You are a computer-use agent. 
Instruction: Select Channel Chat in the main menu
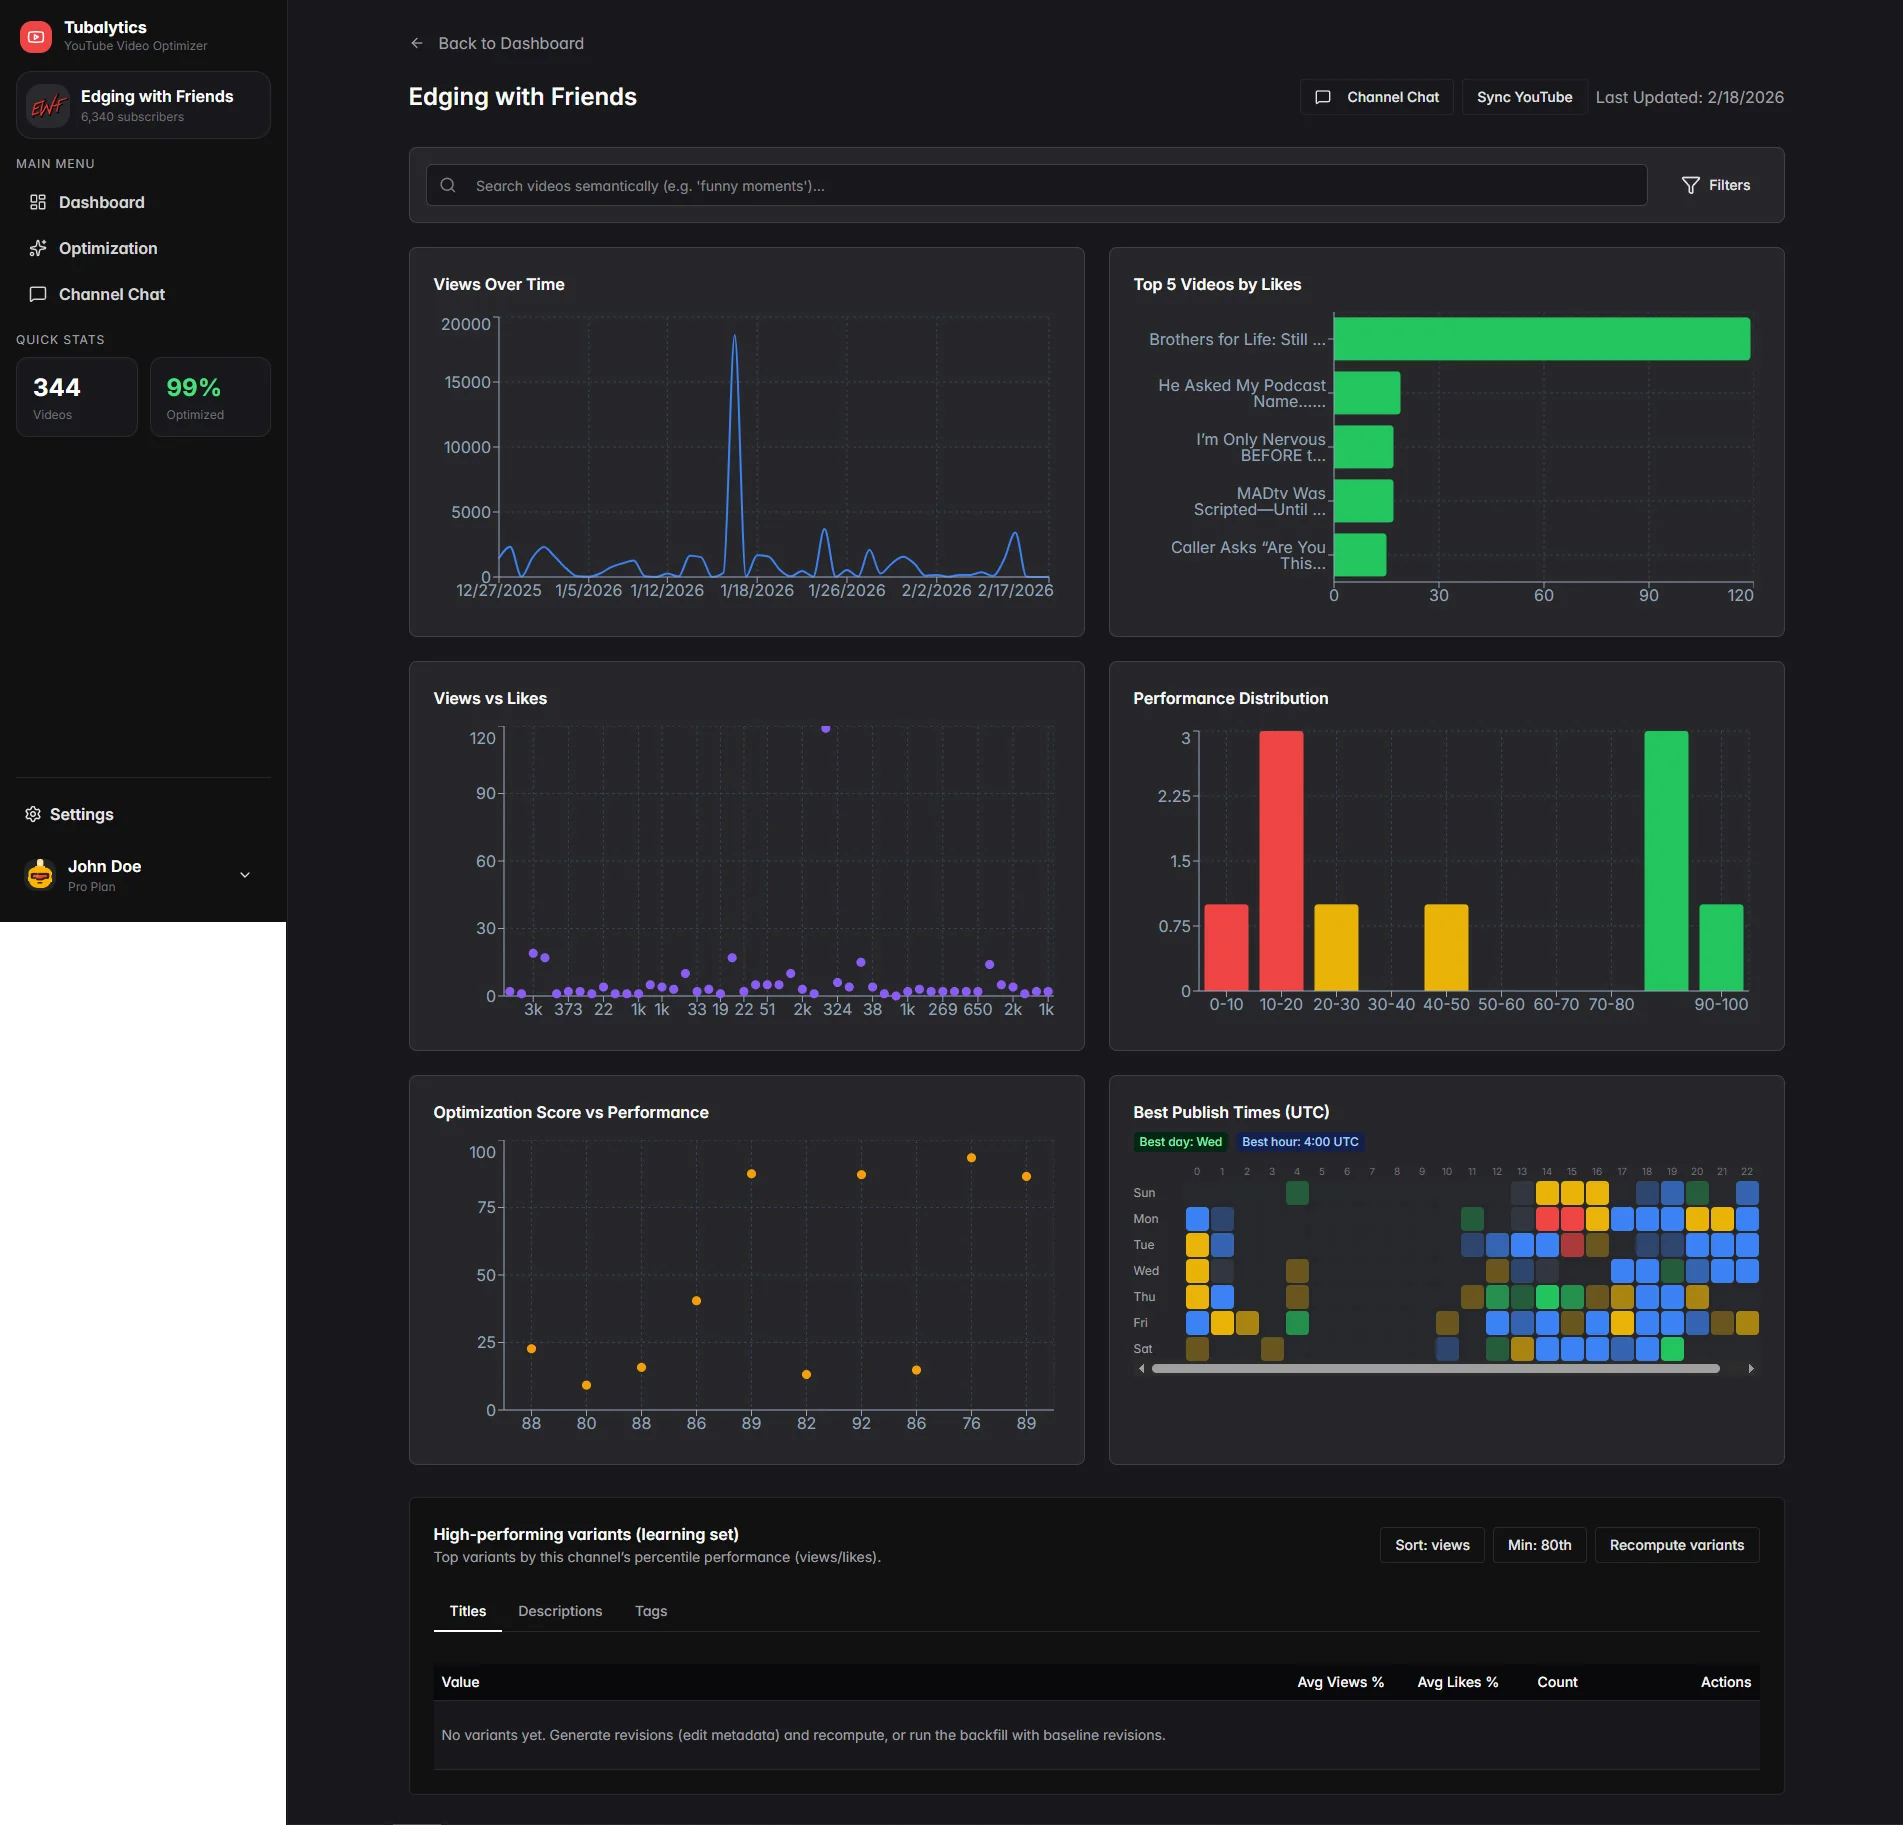pos(38,294)
